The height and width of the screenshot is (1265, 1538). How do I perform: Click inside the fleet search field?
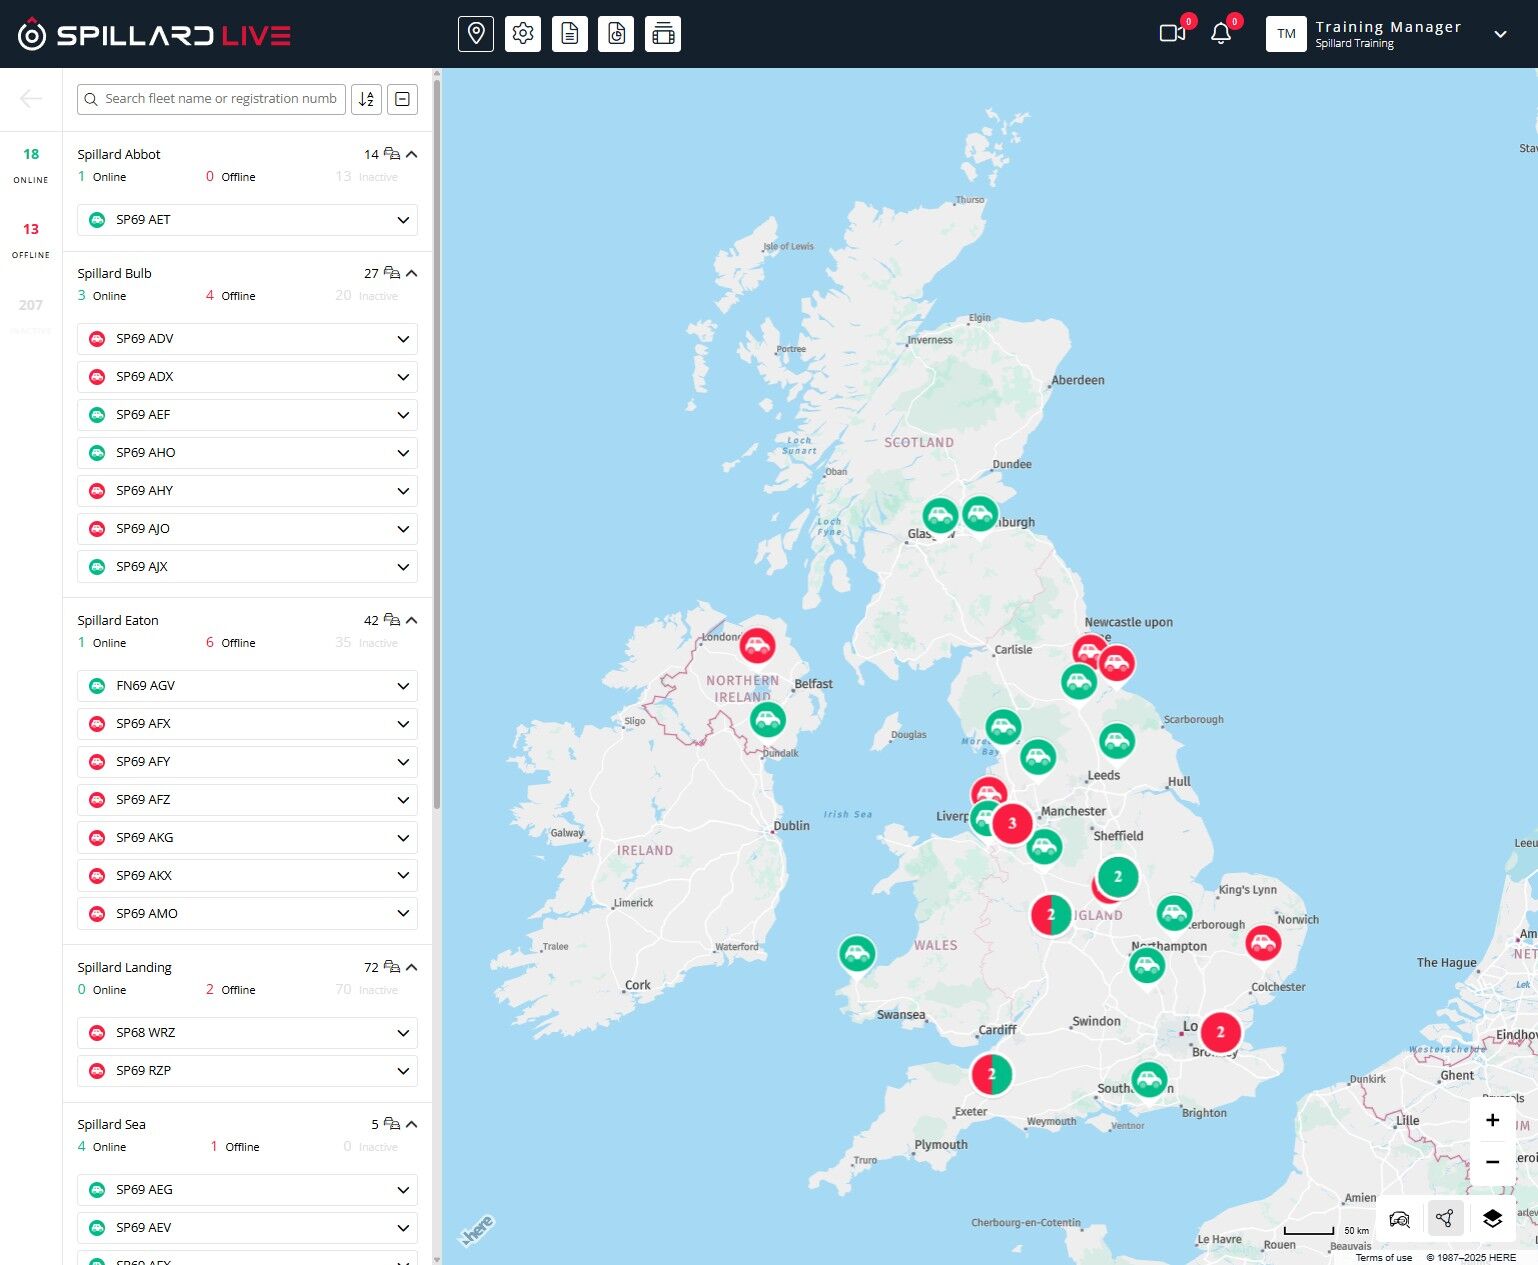point(211,99)
